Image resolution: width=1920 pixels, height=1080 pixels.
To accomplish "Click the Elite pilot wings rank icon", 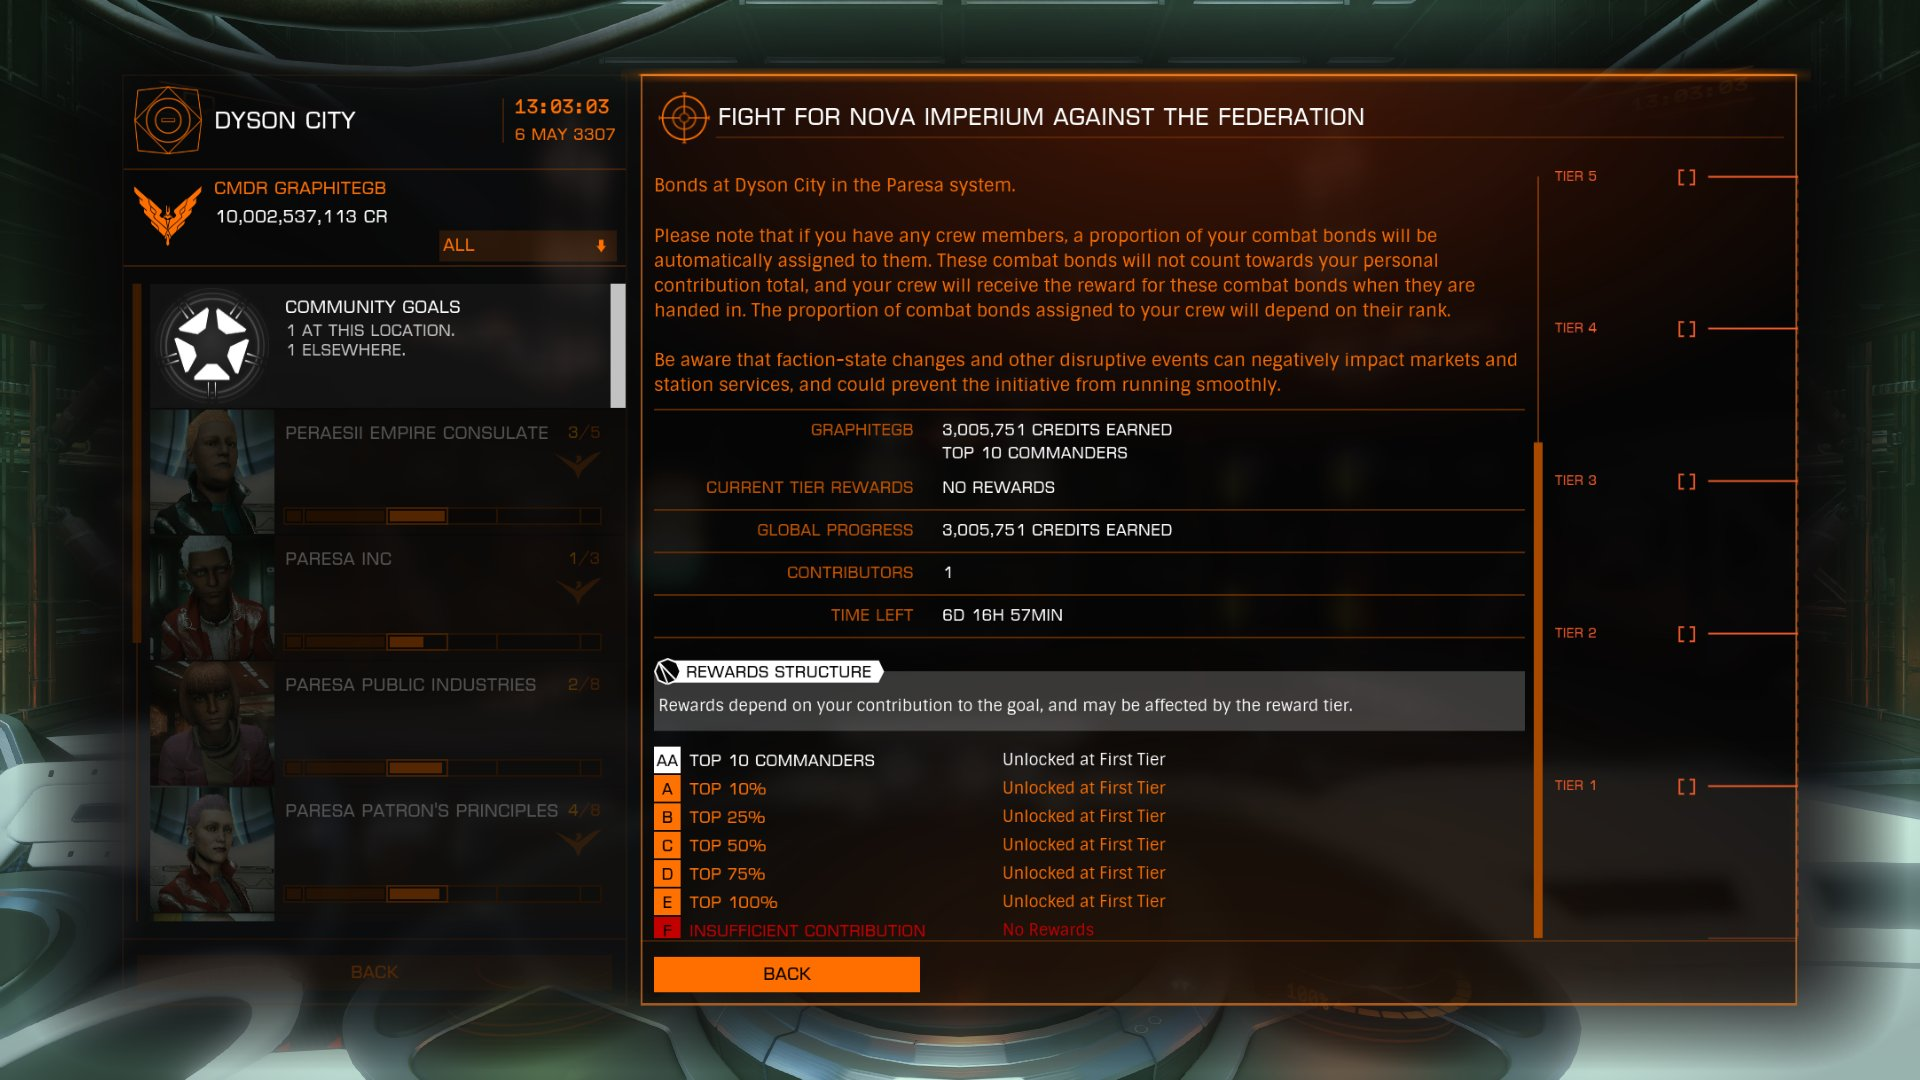I will tap(168, 215).
